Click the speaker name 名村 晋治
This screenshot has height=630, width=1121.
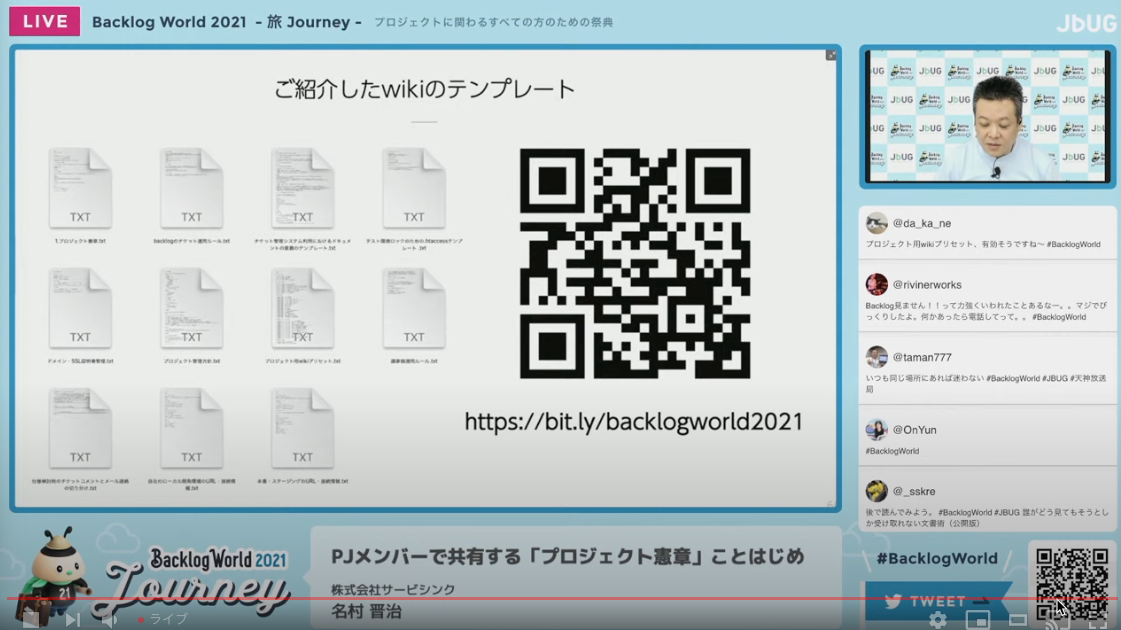(x=366, y=611)
